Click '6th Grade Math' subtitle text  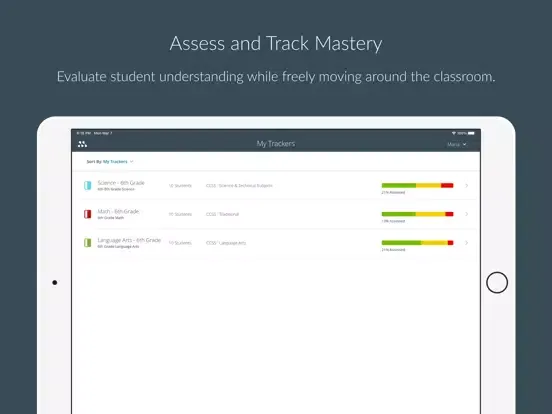pos(111,218)
